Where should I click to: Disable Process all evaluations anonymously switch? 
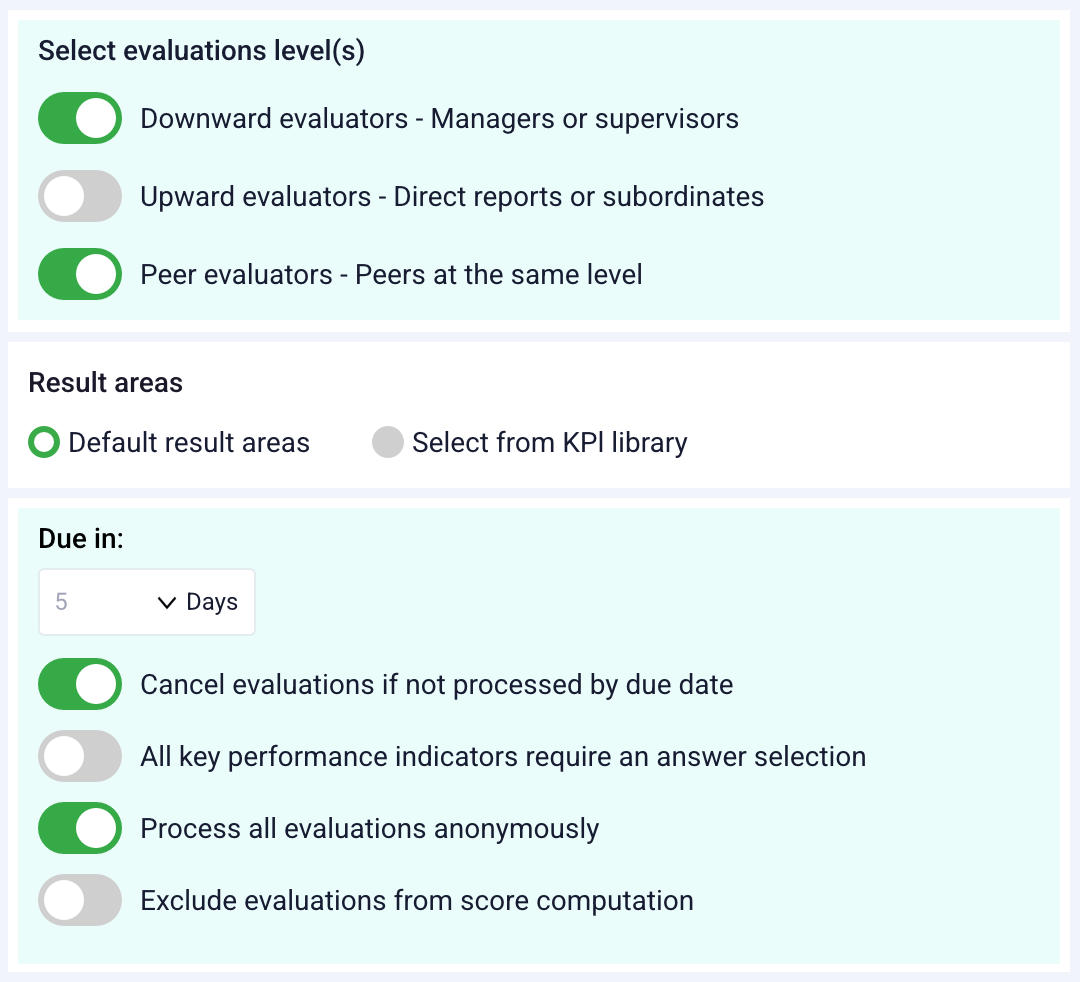click(x=80, y=828)
